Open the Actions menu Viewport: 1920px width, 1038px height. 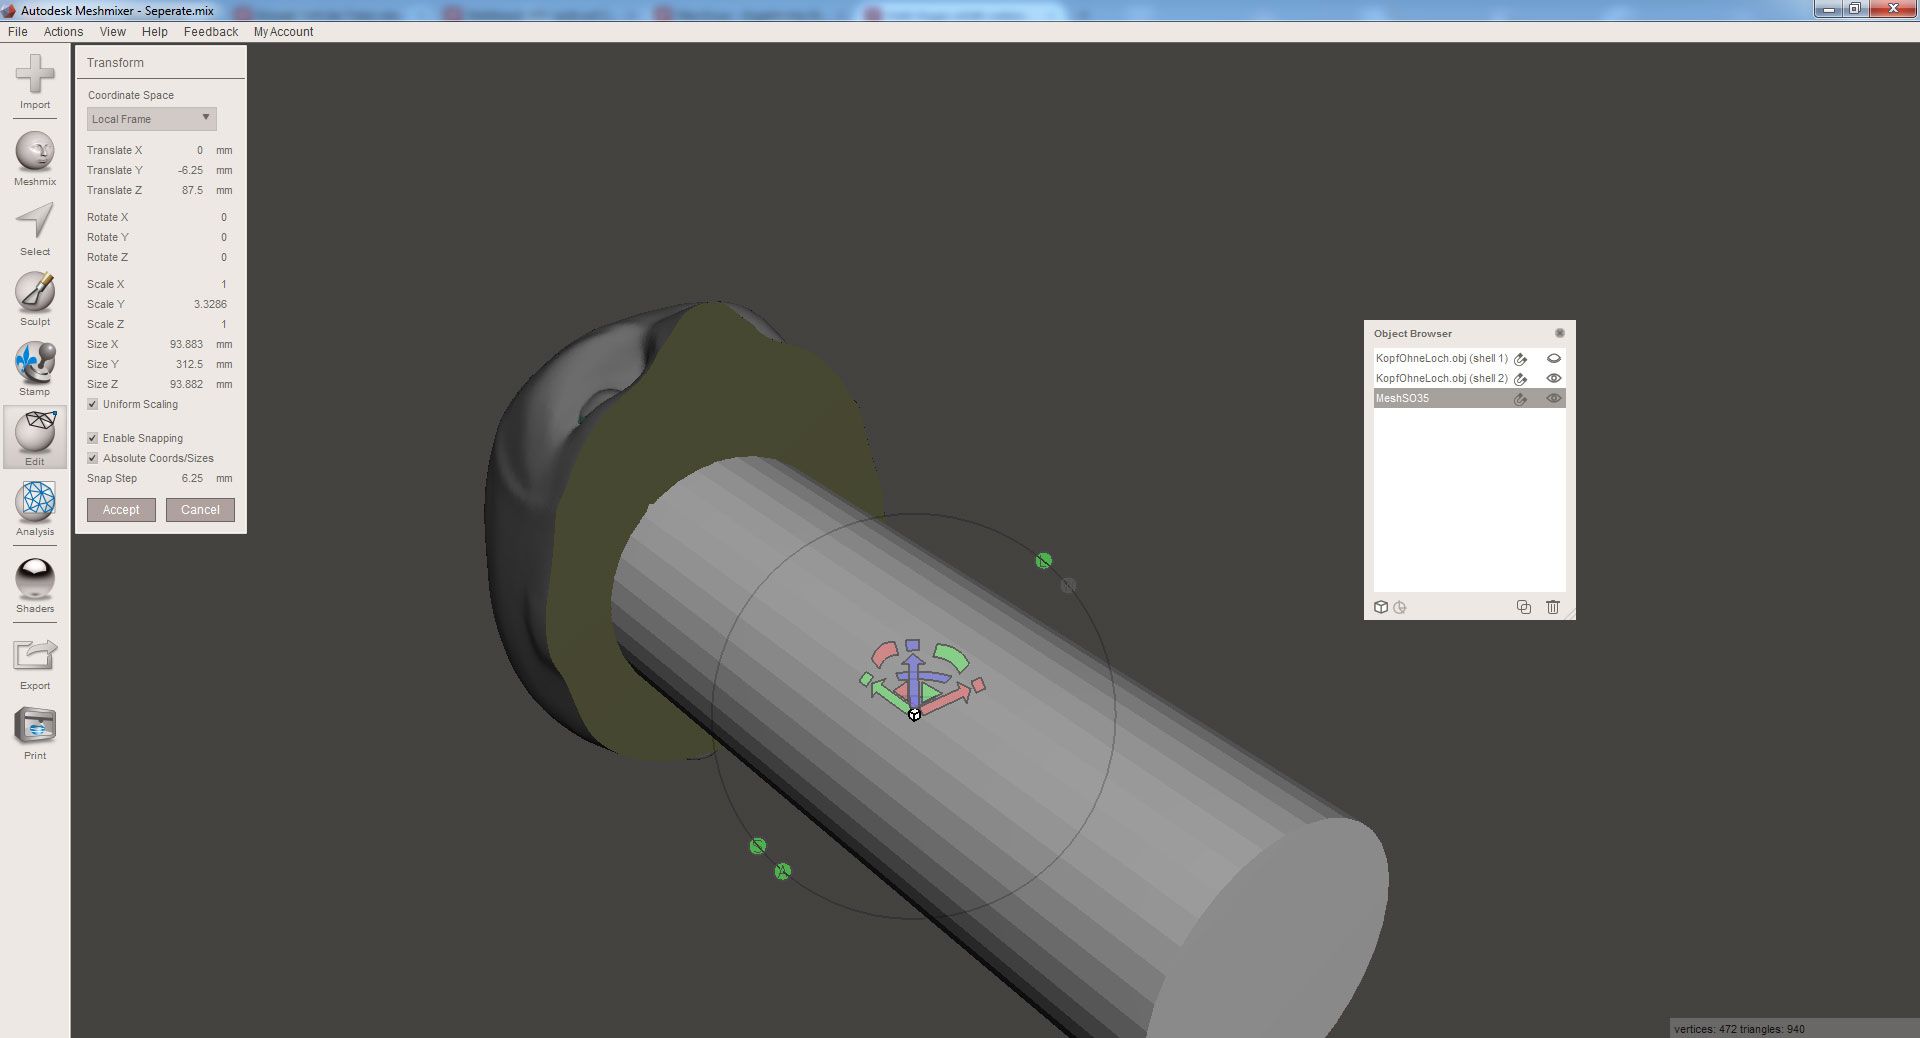[63, 32]
